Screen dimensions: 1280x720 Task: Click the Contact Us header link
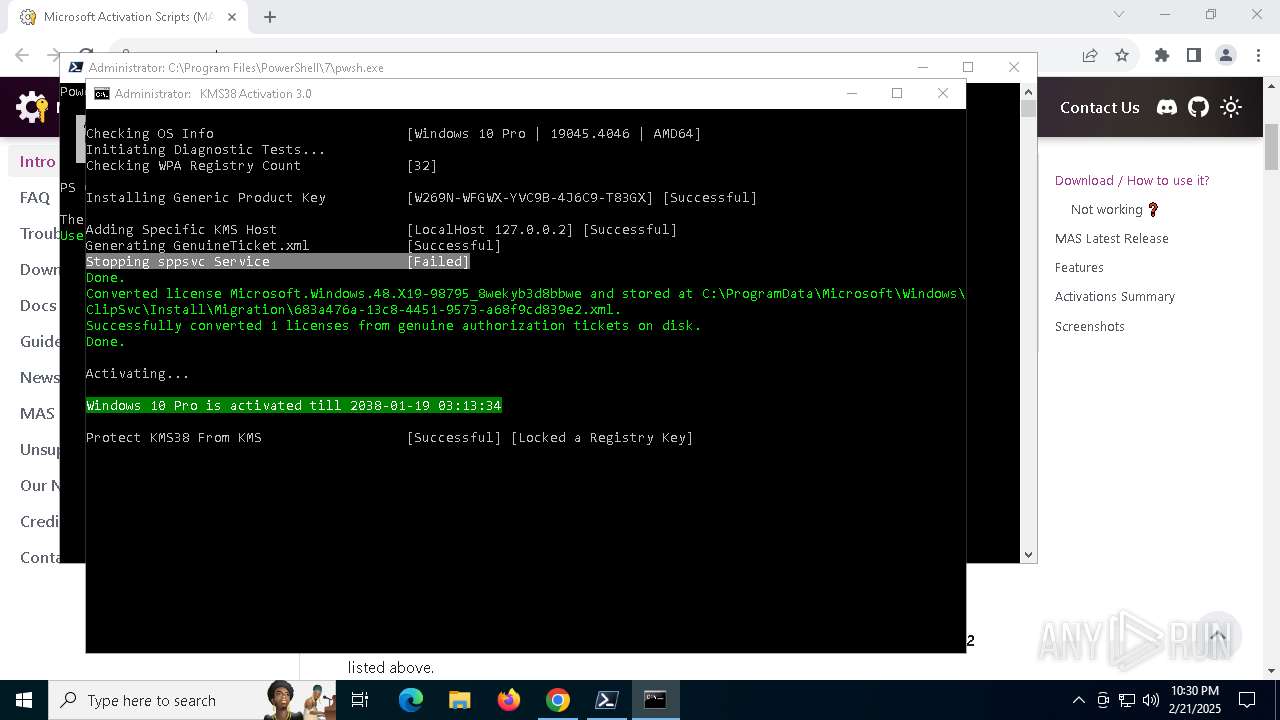coord(1099,107)
